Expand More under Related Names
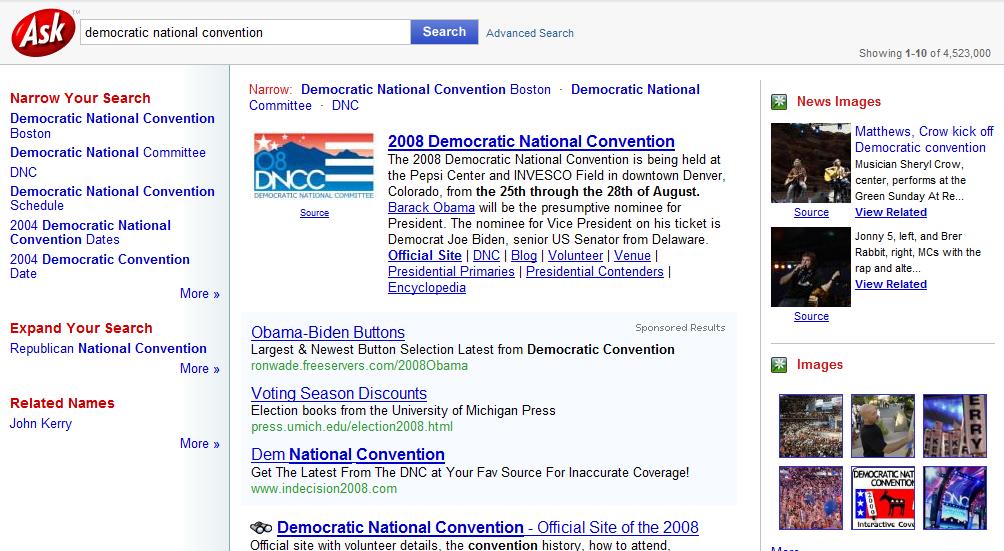1004x551 pixels. (199, 444)
